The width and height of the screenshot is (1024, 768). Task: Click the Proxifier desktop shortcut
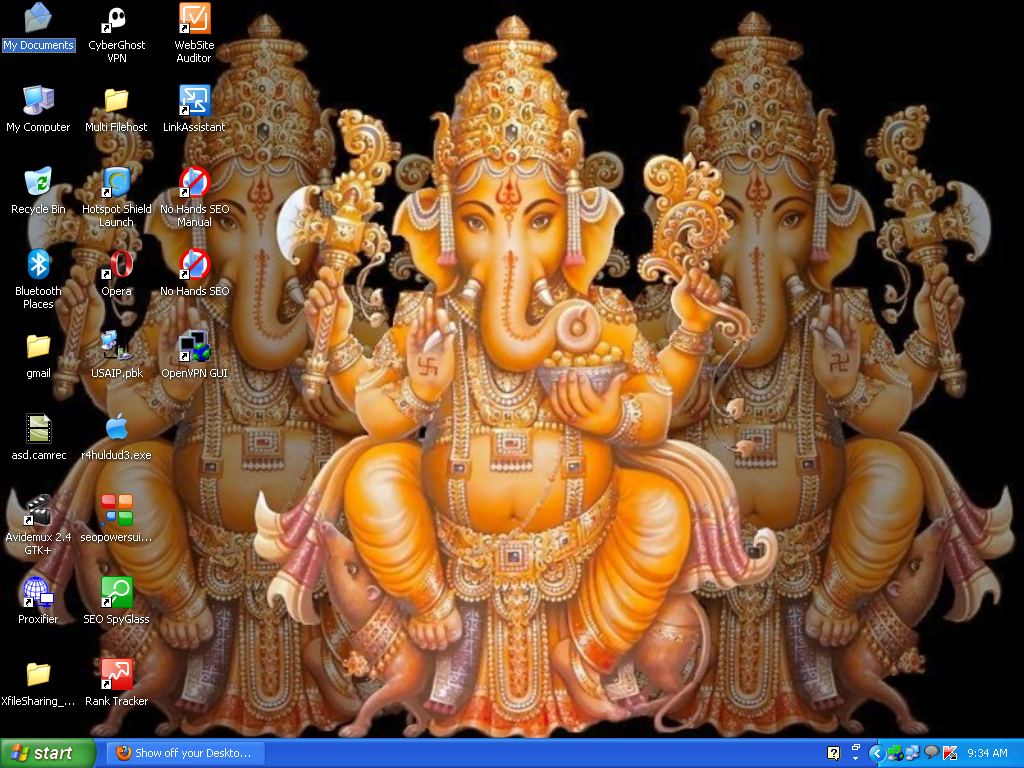pyautogui.click(x=38, y=593)
